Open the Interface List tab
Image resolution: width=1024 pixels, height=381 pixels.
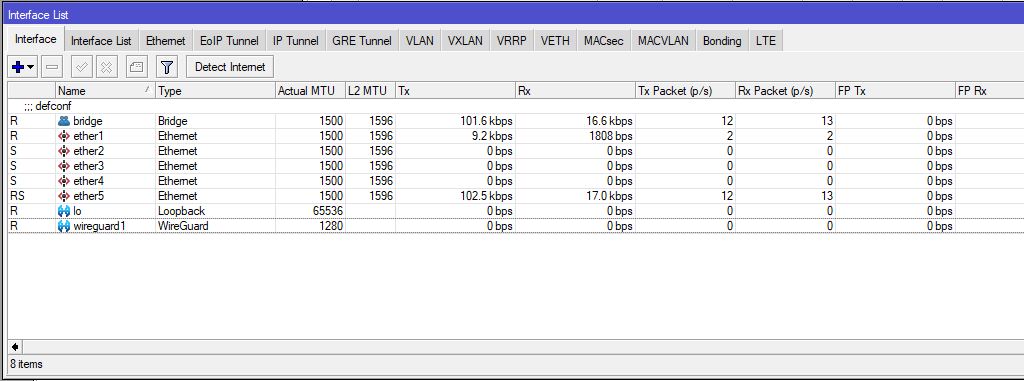[x=101, y=41]
